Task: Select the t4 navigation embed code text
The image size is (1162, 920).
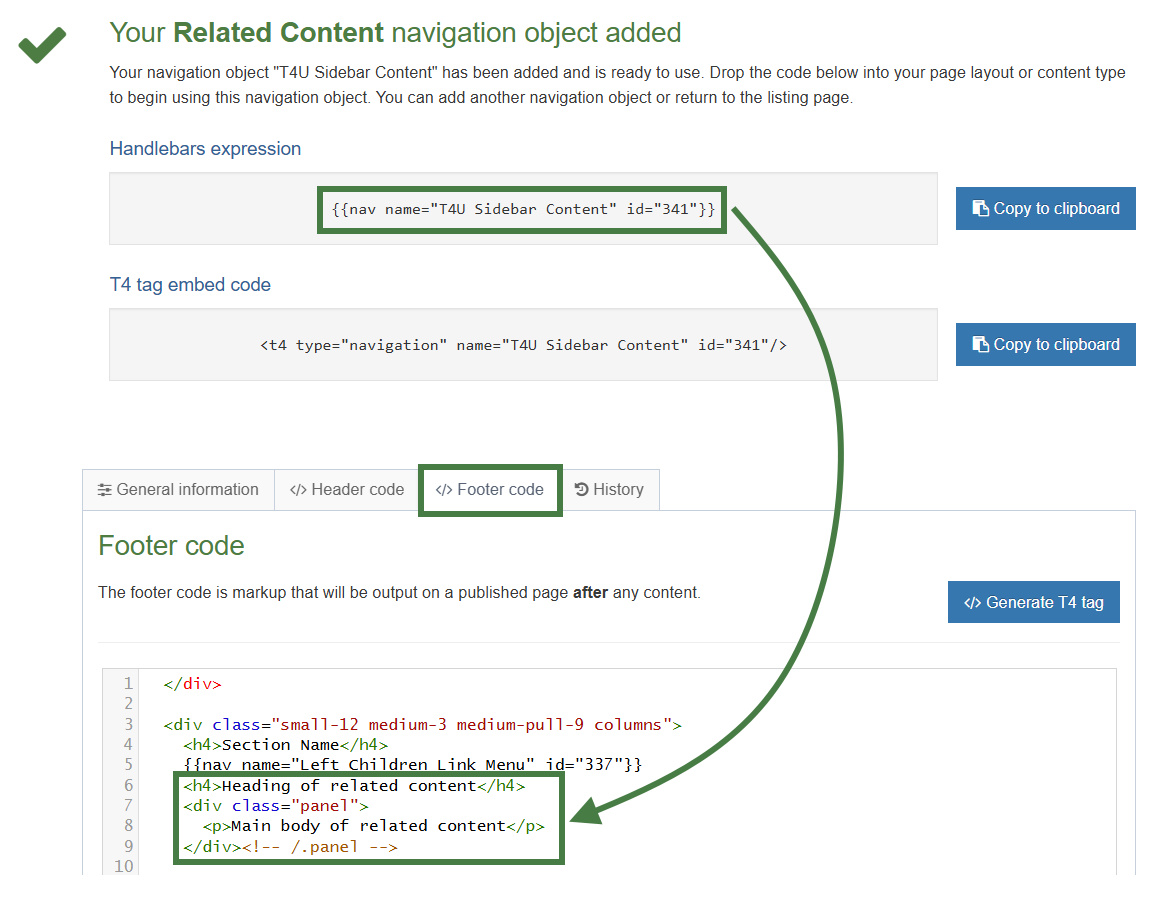Action: tap(522, 345)
